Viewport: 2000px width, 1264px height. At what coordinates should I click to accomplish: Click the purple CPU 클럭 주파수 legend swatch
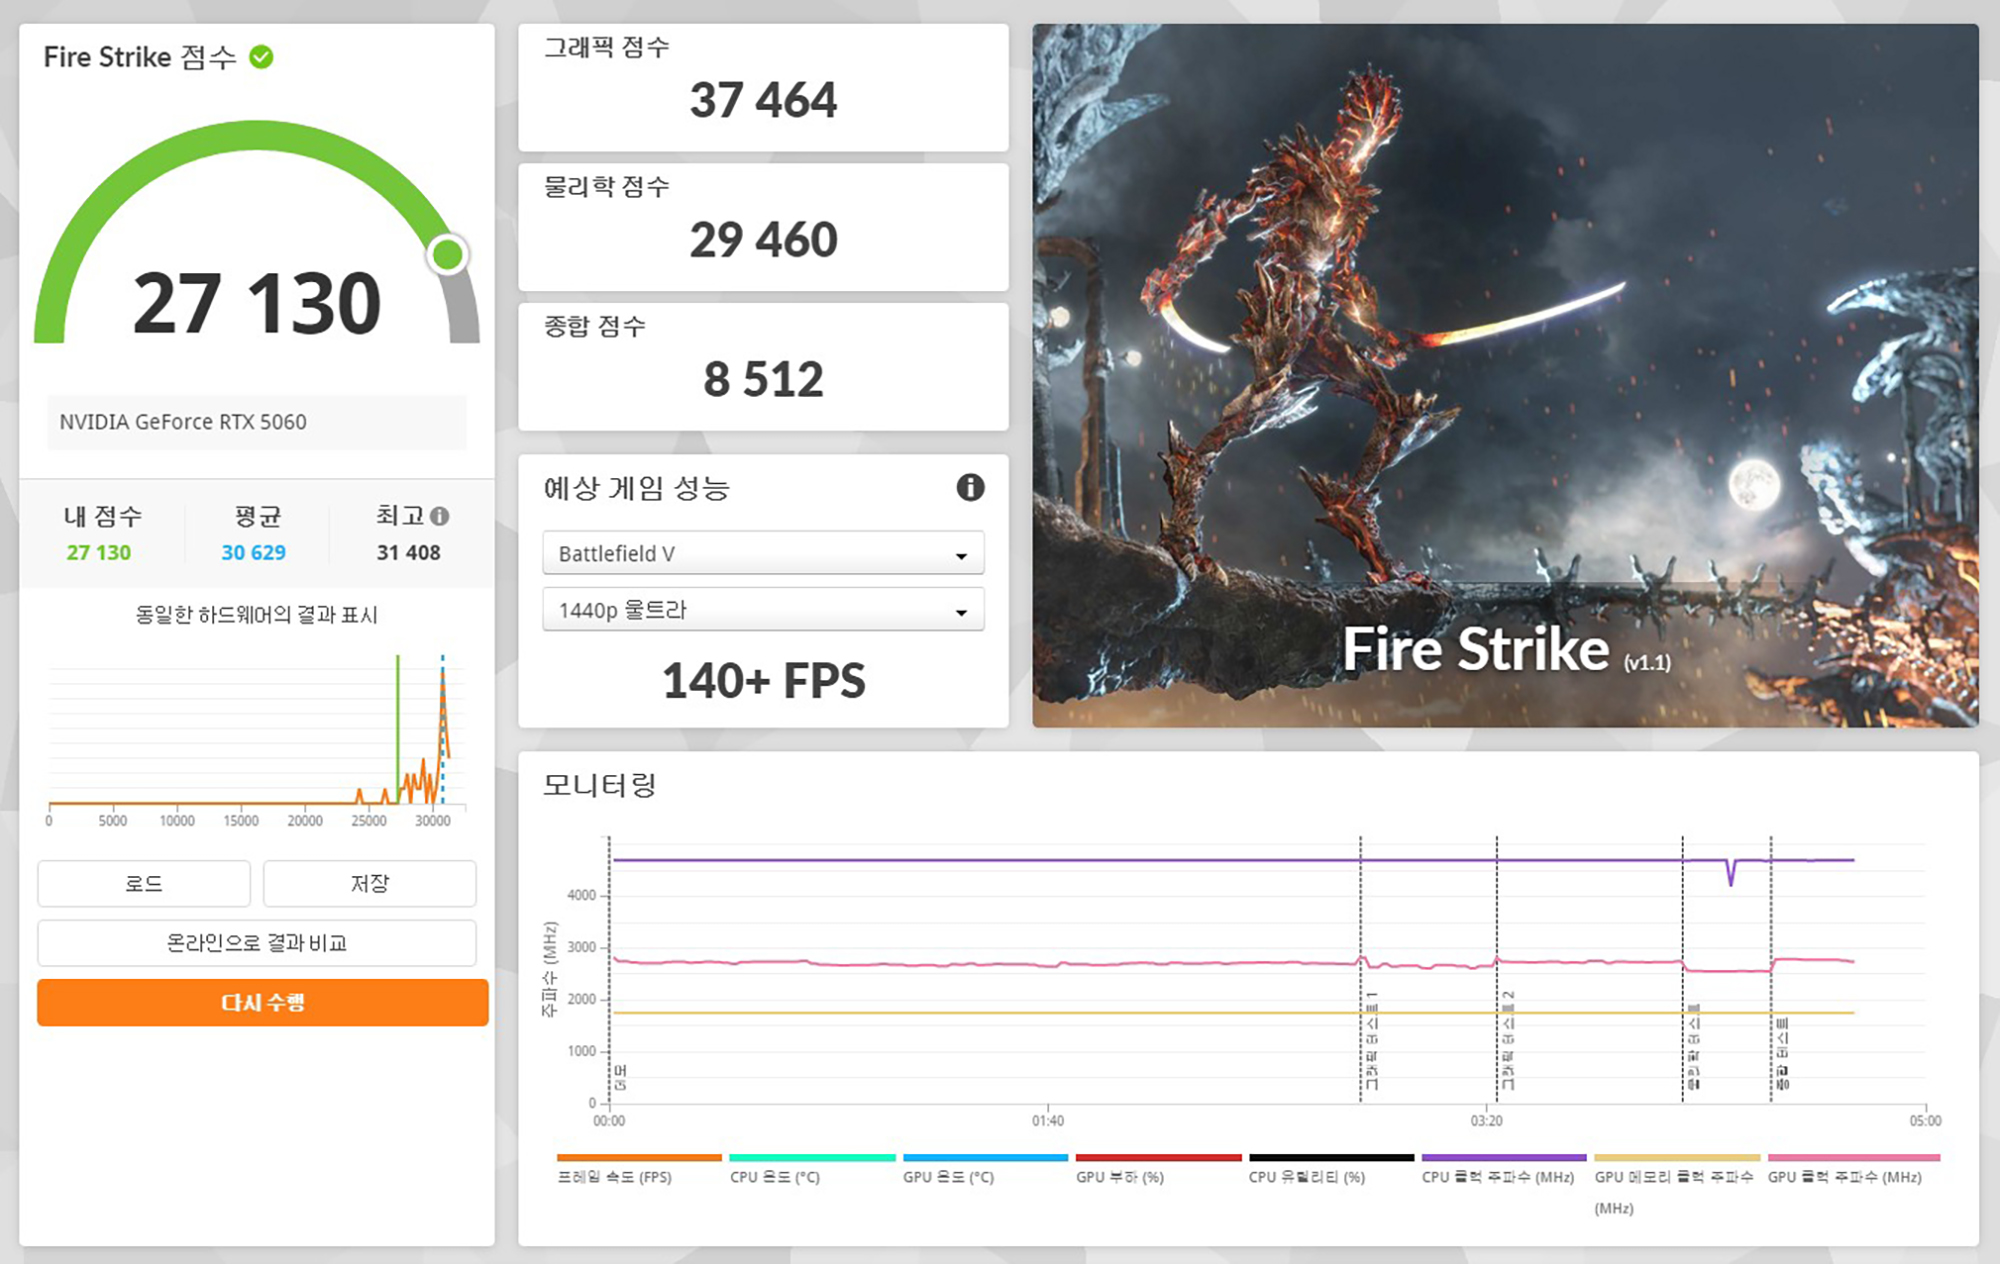(1503, 1158)
